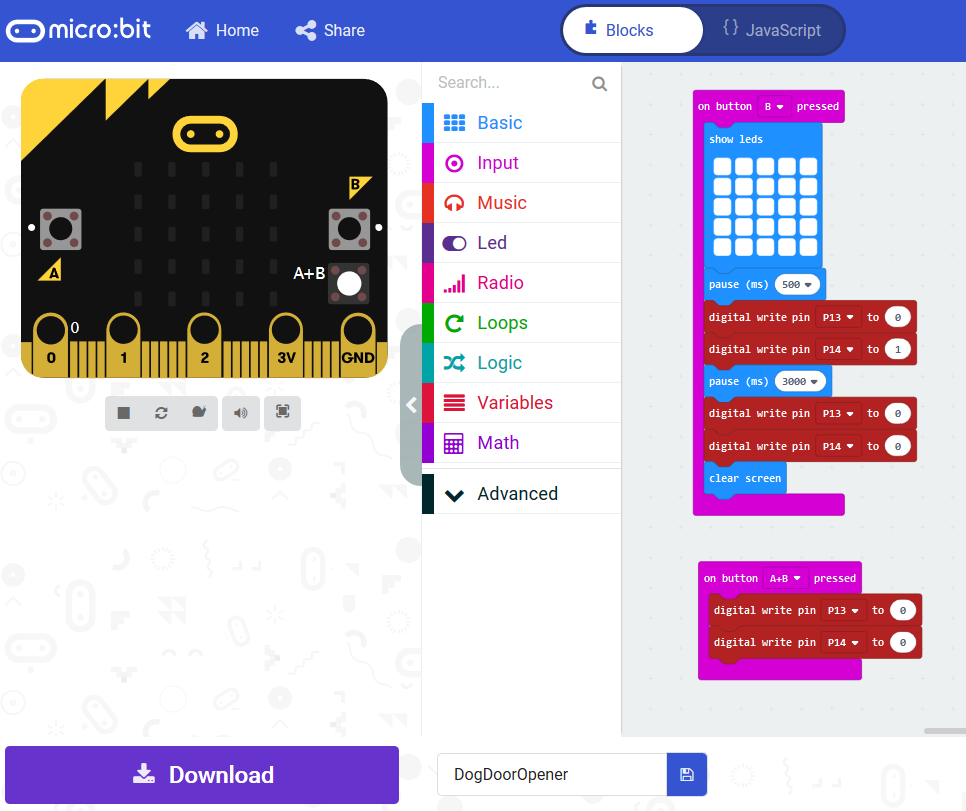Open the Music blocks category

coord(521,203)
